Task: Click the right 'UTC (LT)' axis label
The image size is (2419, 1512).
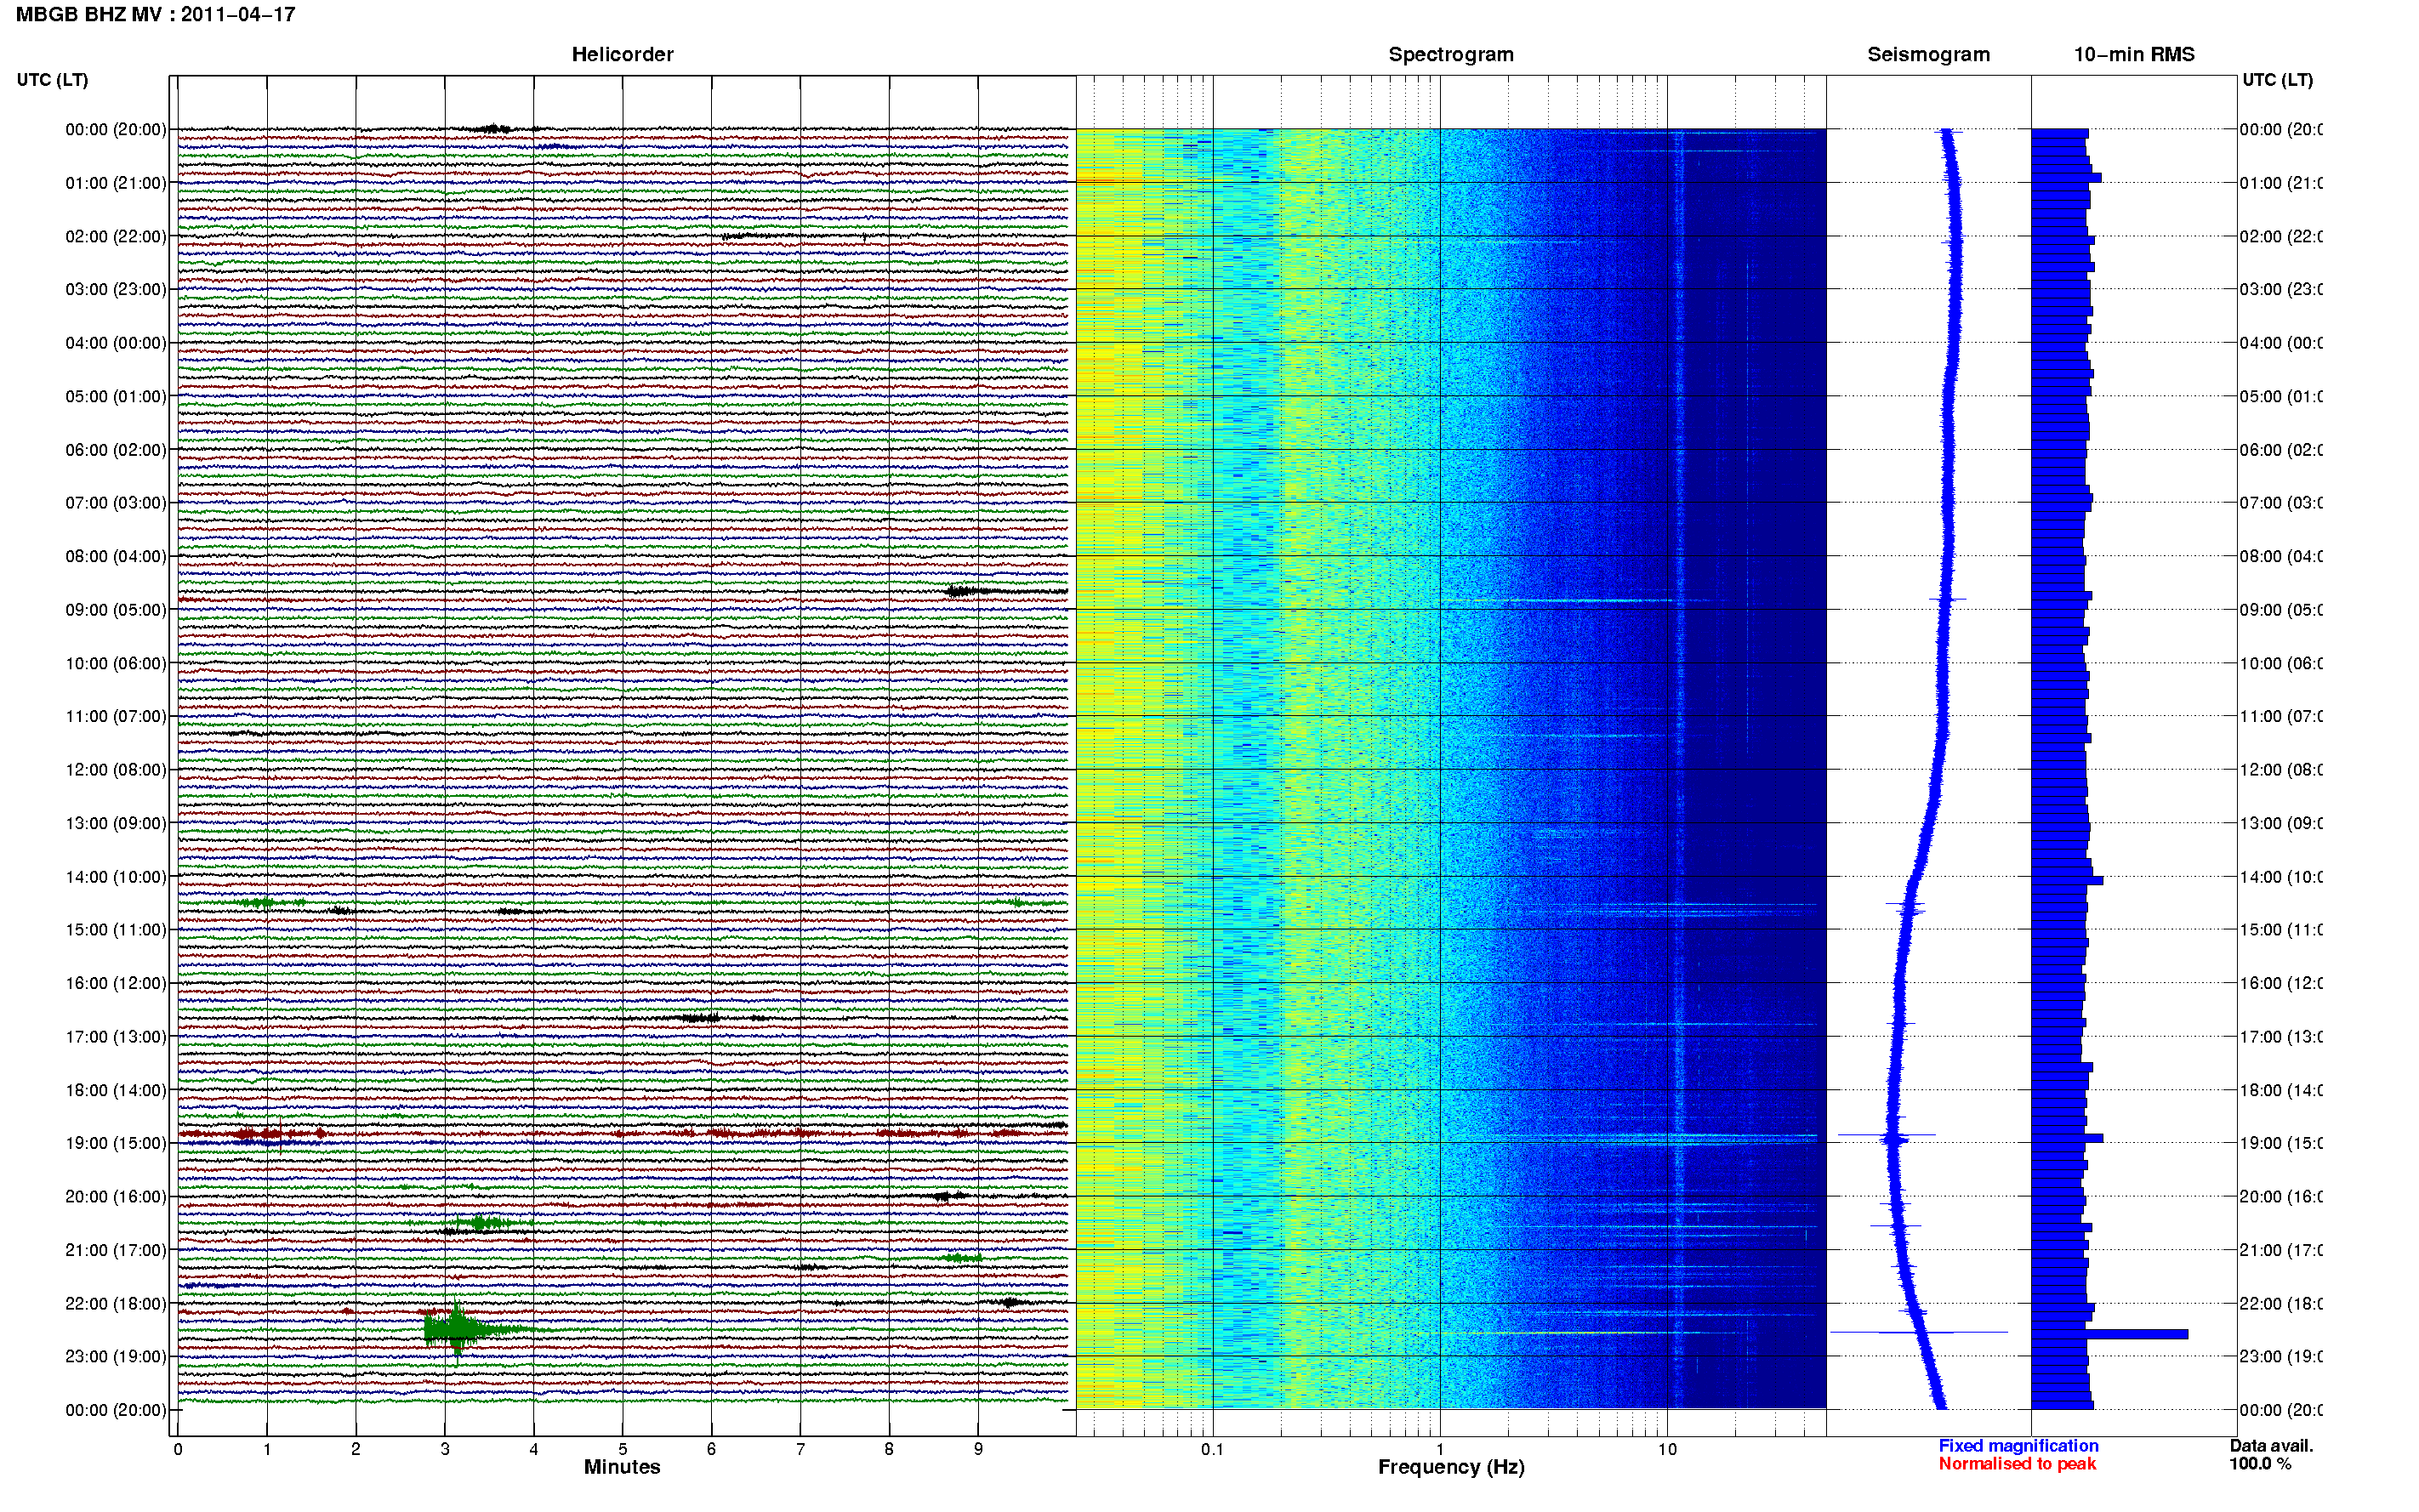Action: (2277, 80)
